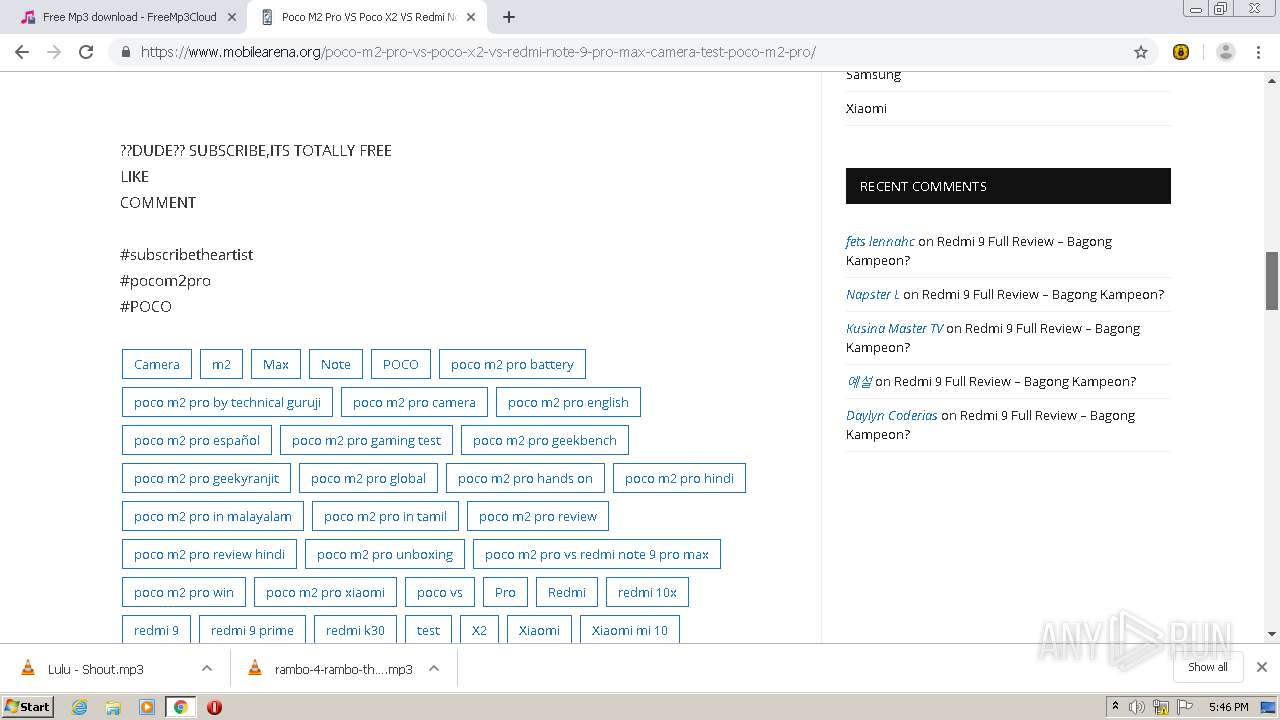Open the Kusina Master TV commenter link

894,328
